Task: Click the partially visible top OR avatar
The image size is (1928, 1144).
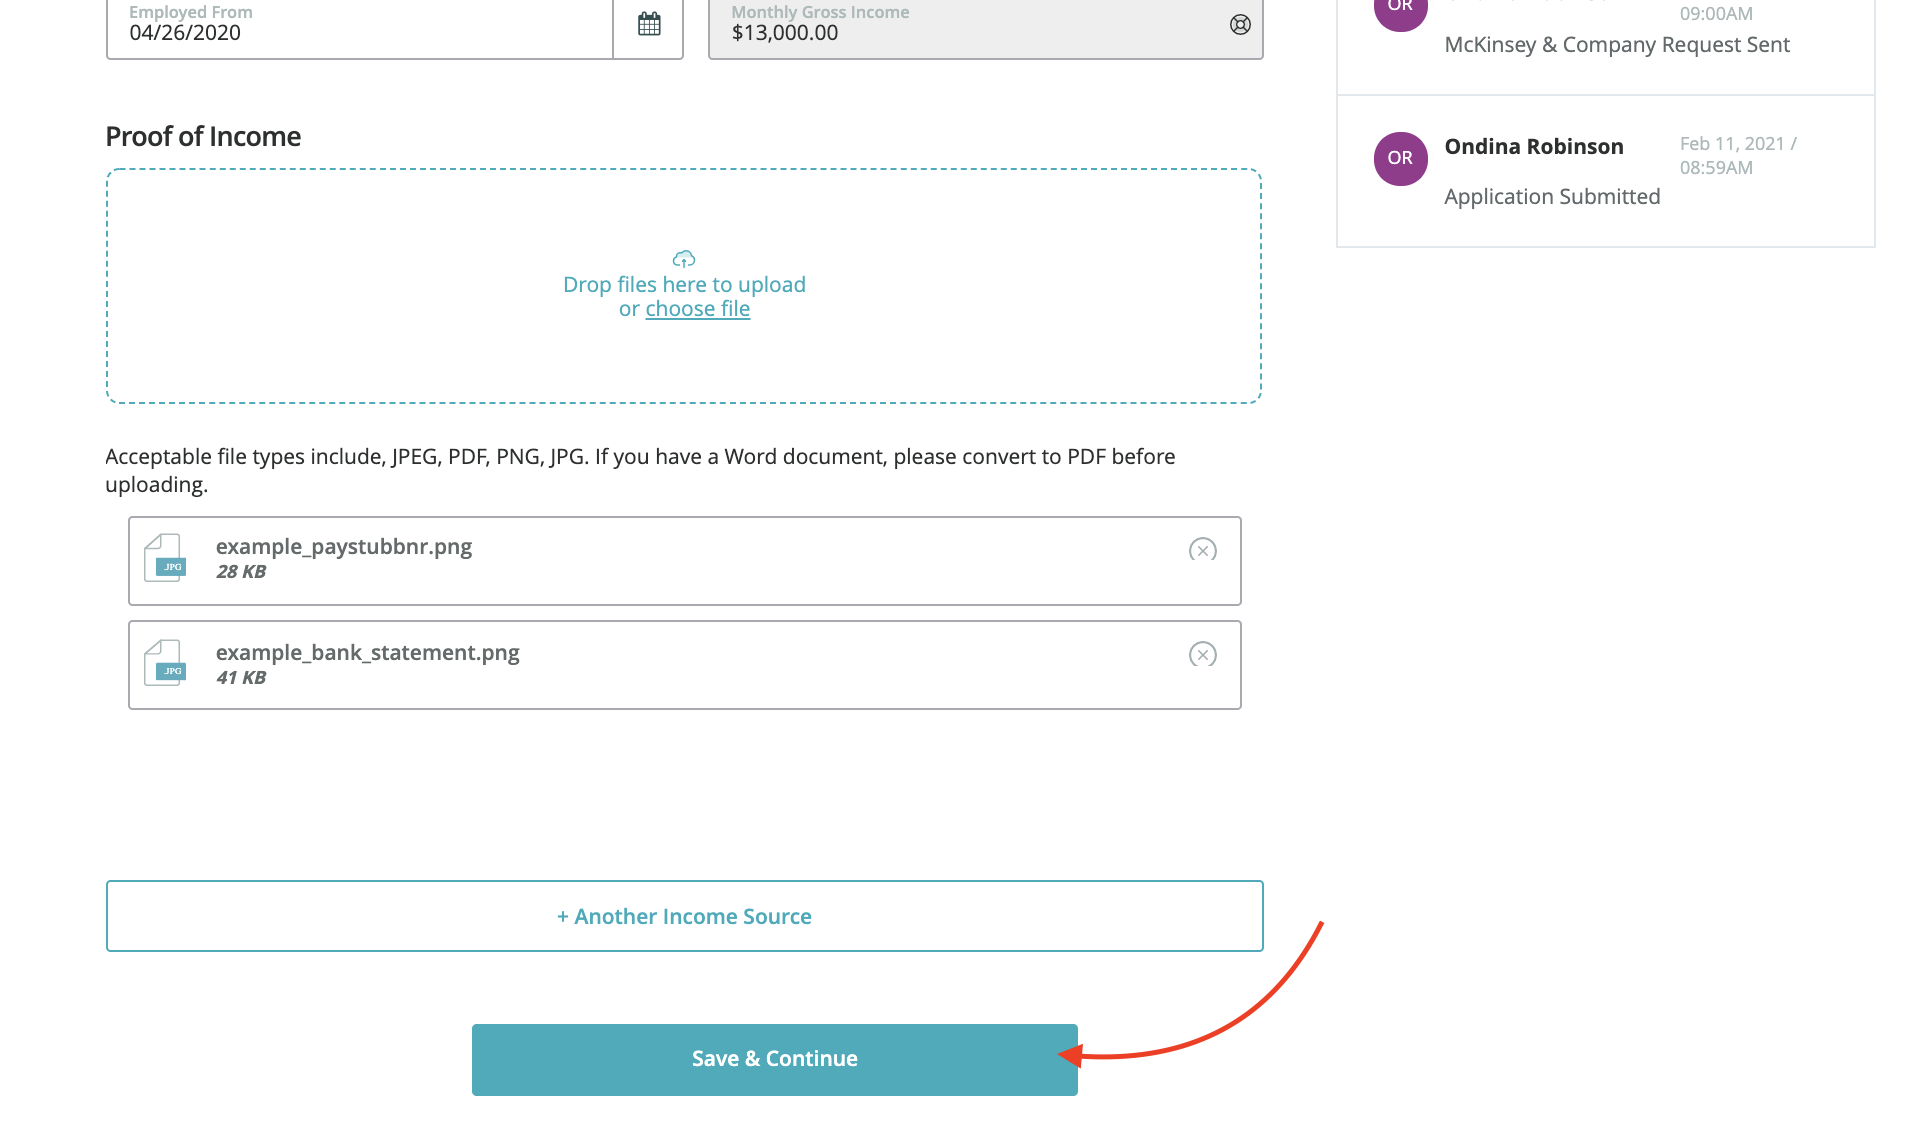Action: [x=1400, y=10]
